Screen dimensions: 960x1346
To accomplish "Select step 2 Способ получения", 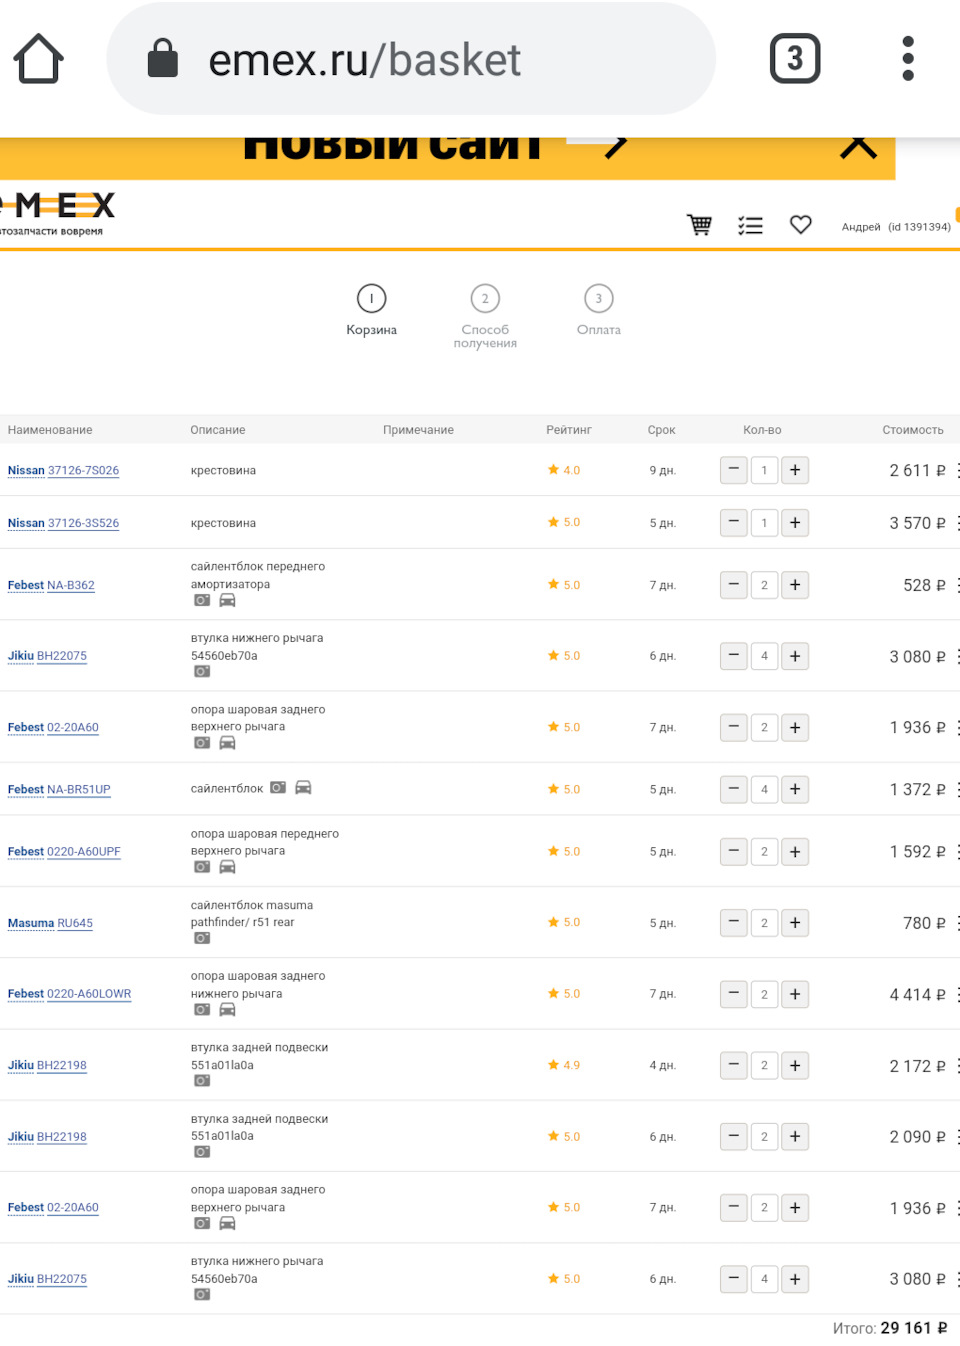I will click(485, 316).
